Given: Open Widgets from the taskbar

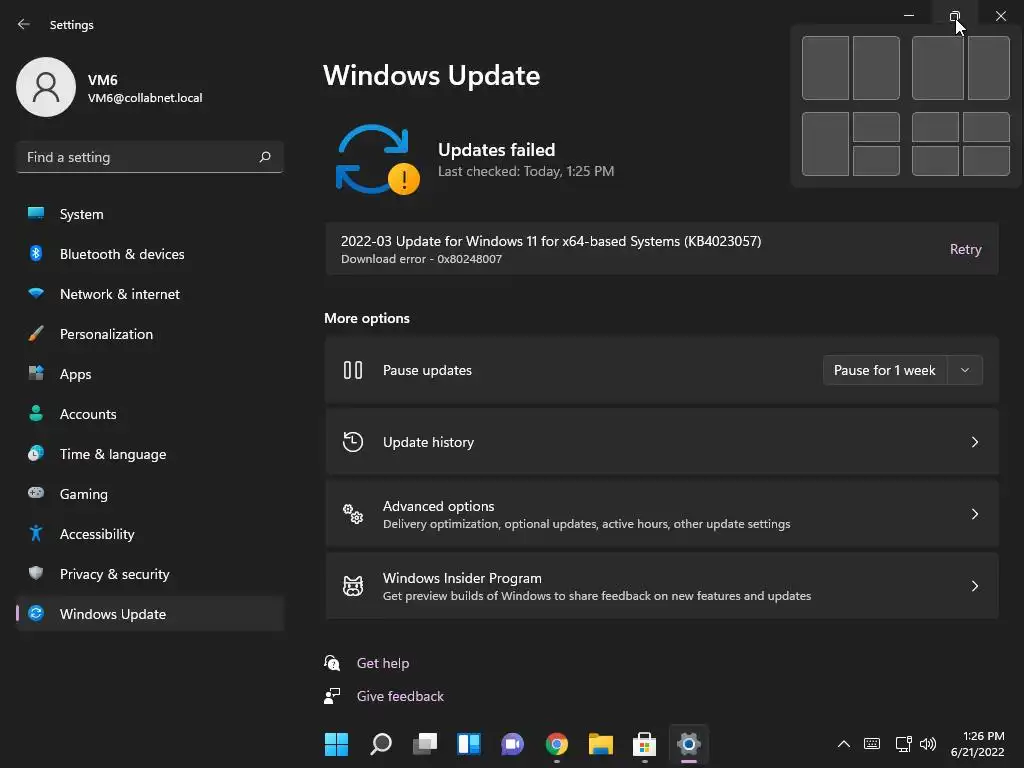Looking at the screenshot, I should pyautogui.click(x=469, y=744).
